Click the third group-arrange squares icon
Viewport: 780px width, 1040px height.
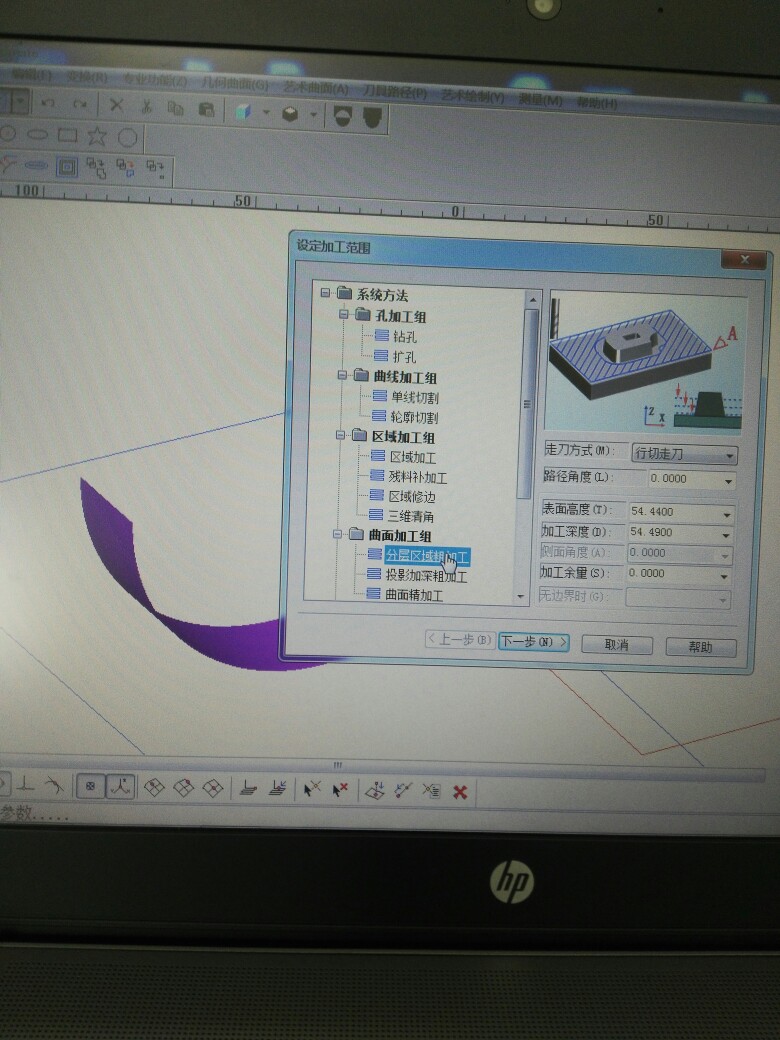pos(156,169)
